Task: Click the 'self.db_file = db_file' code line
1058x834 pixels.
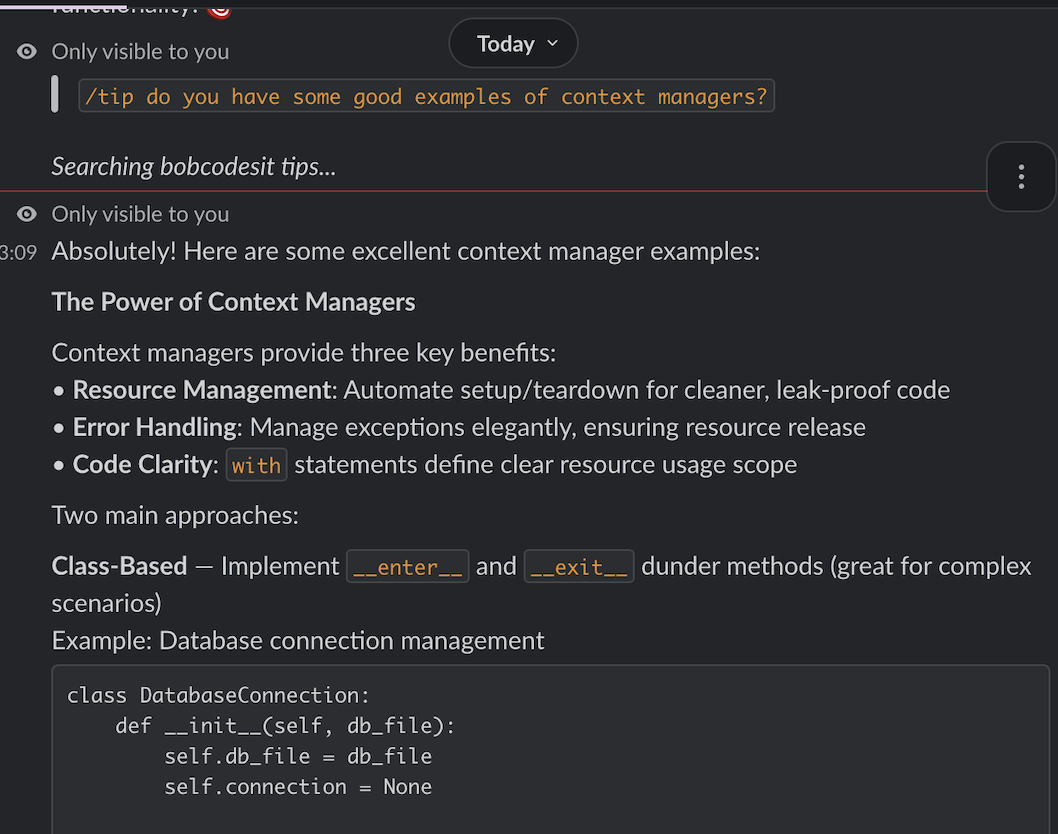Action: tap(298, 756)
